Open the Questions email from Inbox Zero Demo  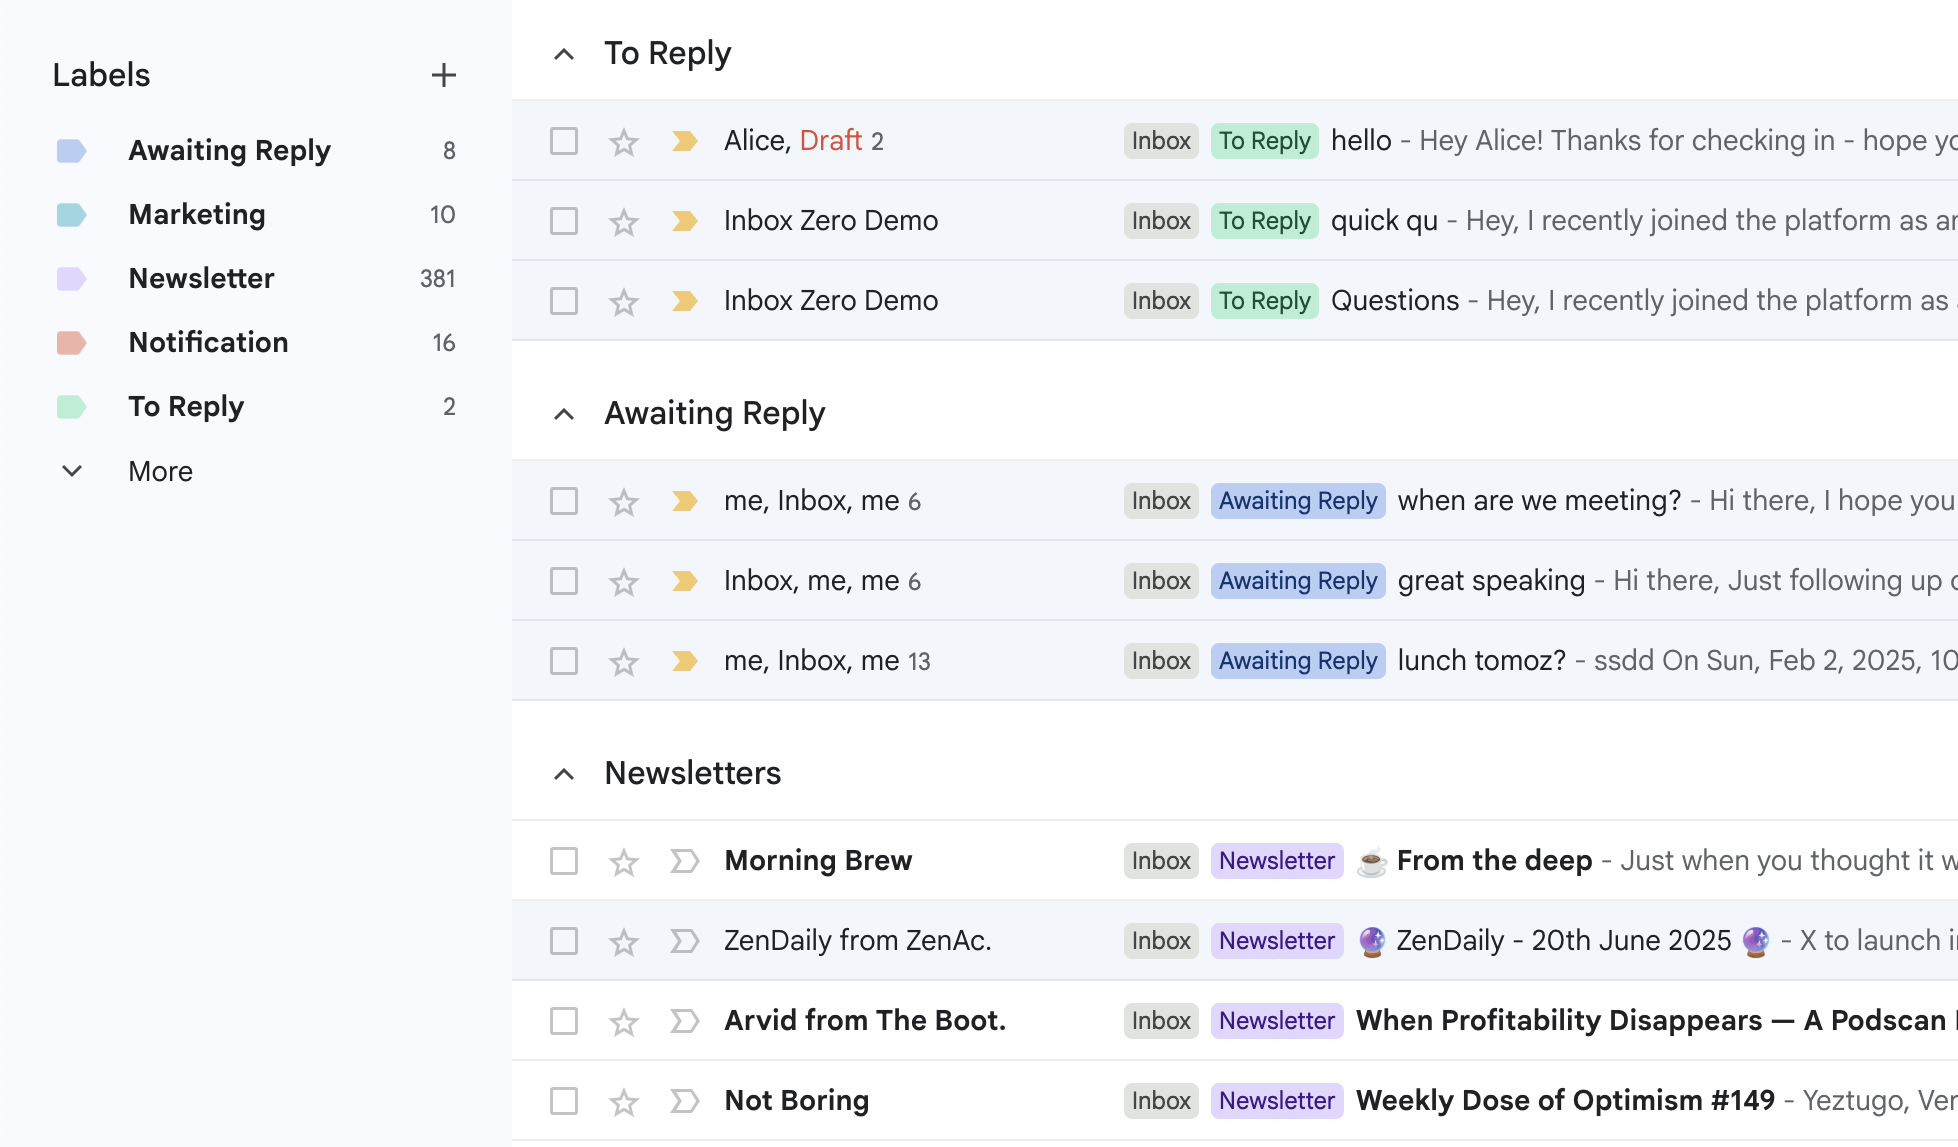(1395, 300)
